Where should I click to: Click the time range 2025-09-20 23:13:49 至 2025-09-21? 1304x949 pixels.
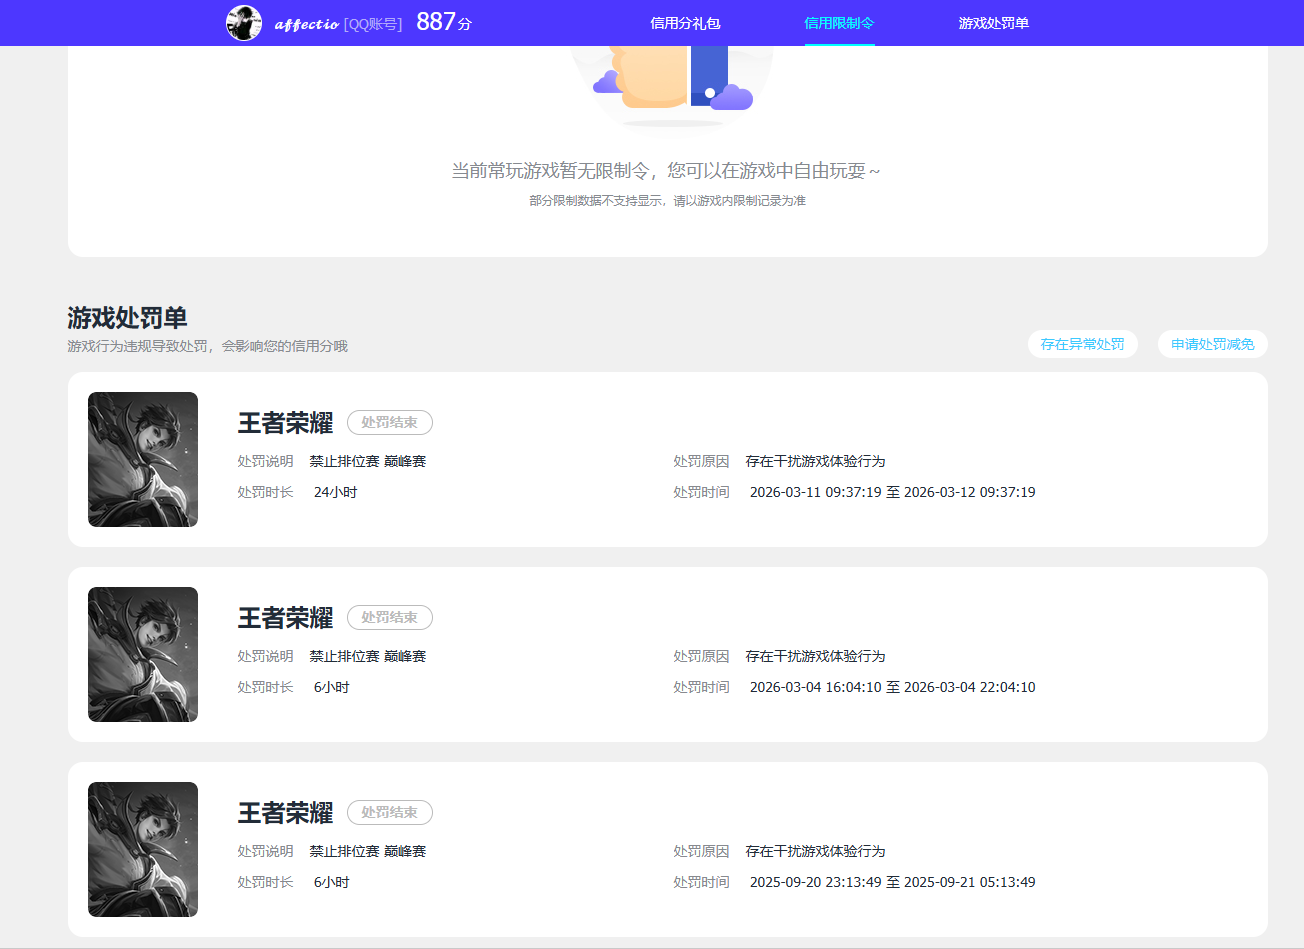(892, 882)
